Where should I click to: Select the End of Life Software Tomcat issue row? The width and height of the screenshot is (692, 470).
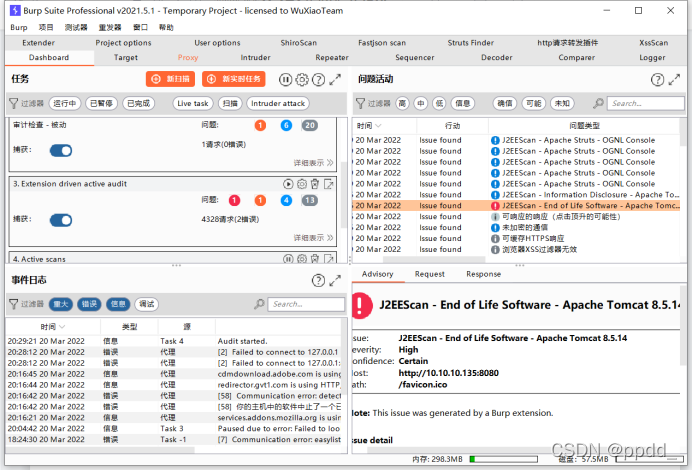[516, 206]
